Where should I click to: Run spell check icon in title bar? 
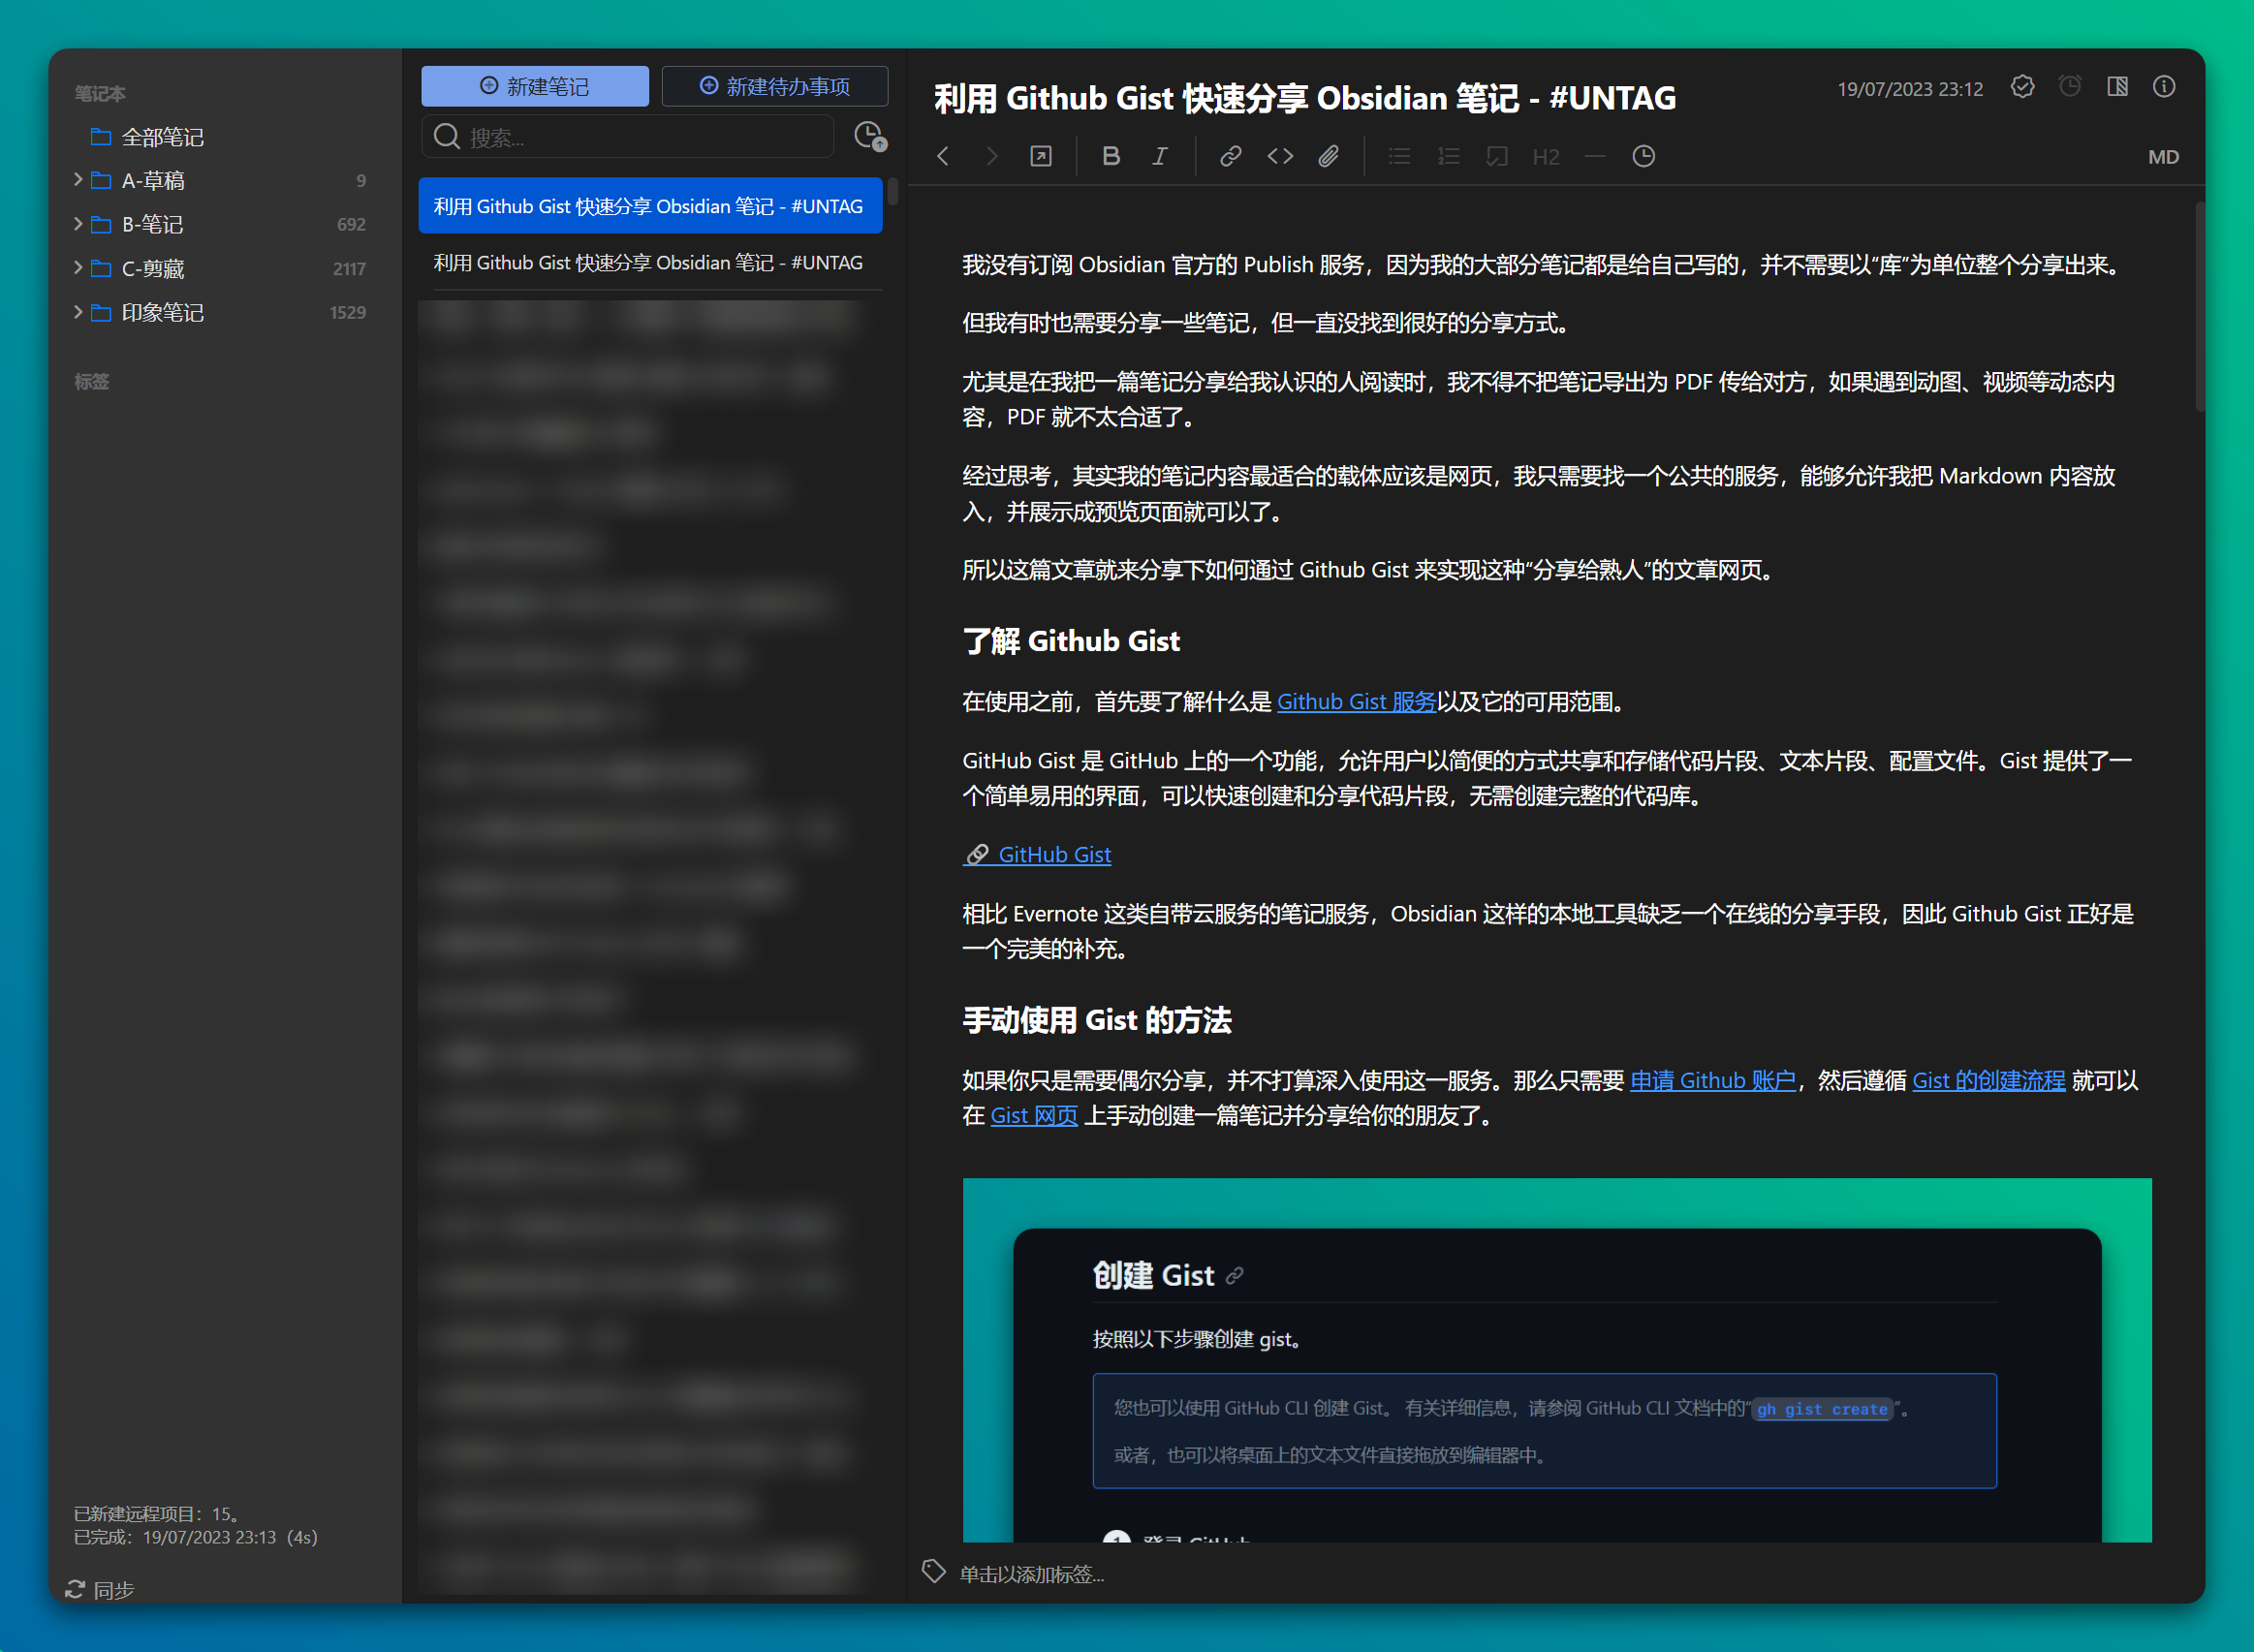click(x=2022, y=87)
